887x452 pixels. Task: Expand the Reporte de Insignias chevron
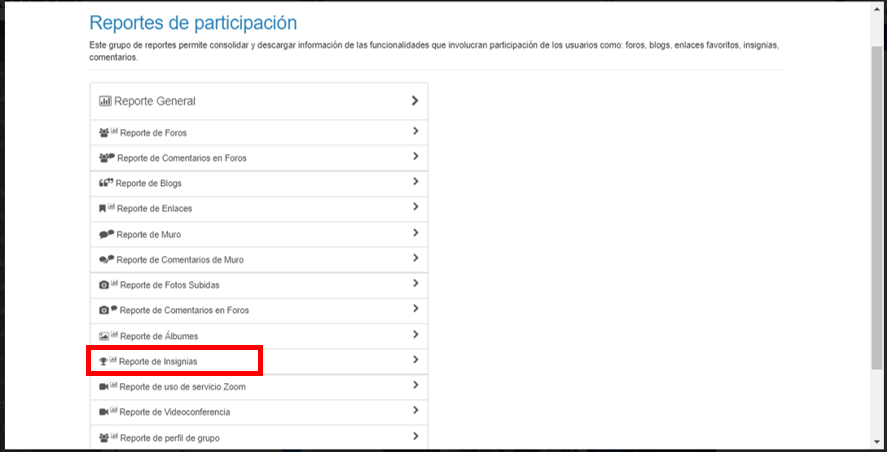(x=415, y=359)
